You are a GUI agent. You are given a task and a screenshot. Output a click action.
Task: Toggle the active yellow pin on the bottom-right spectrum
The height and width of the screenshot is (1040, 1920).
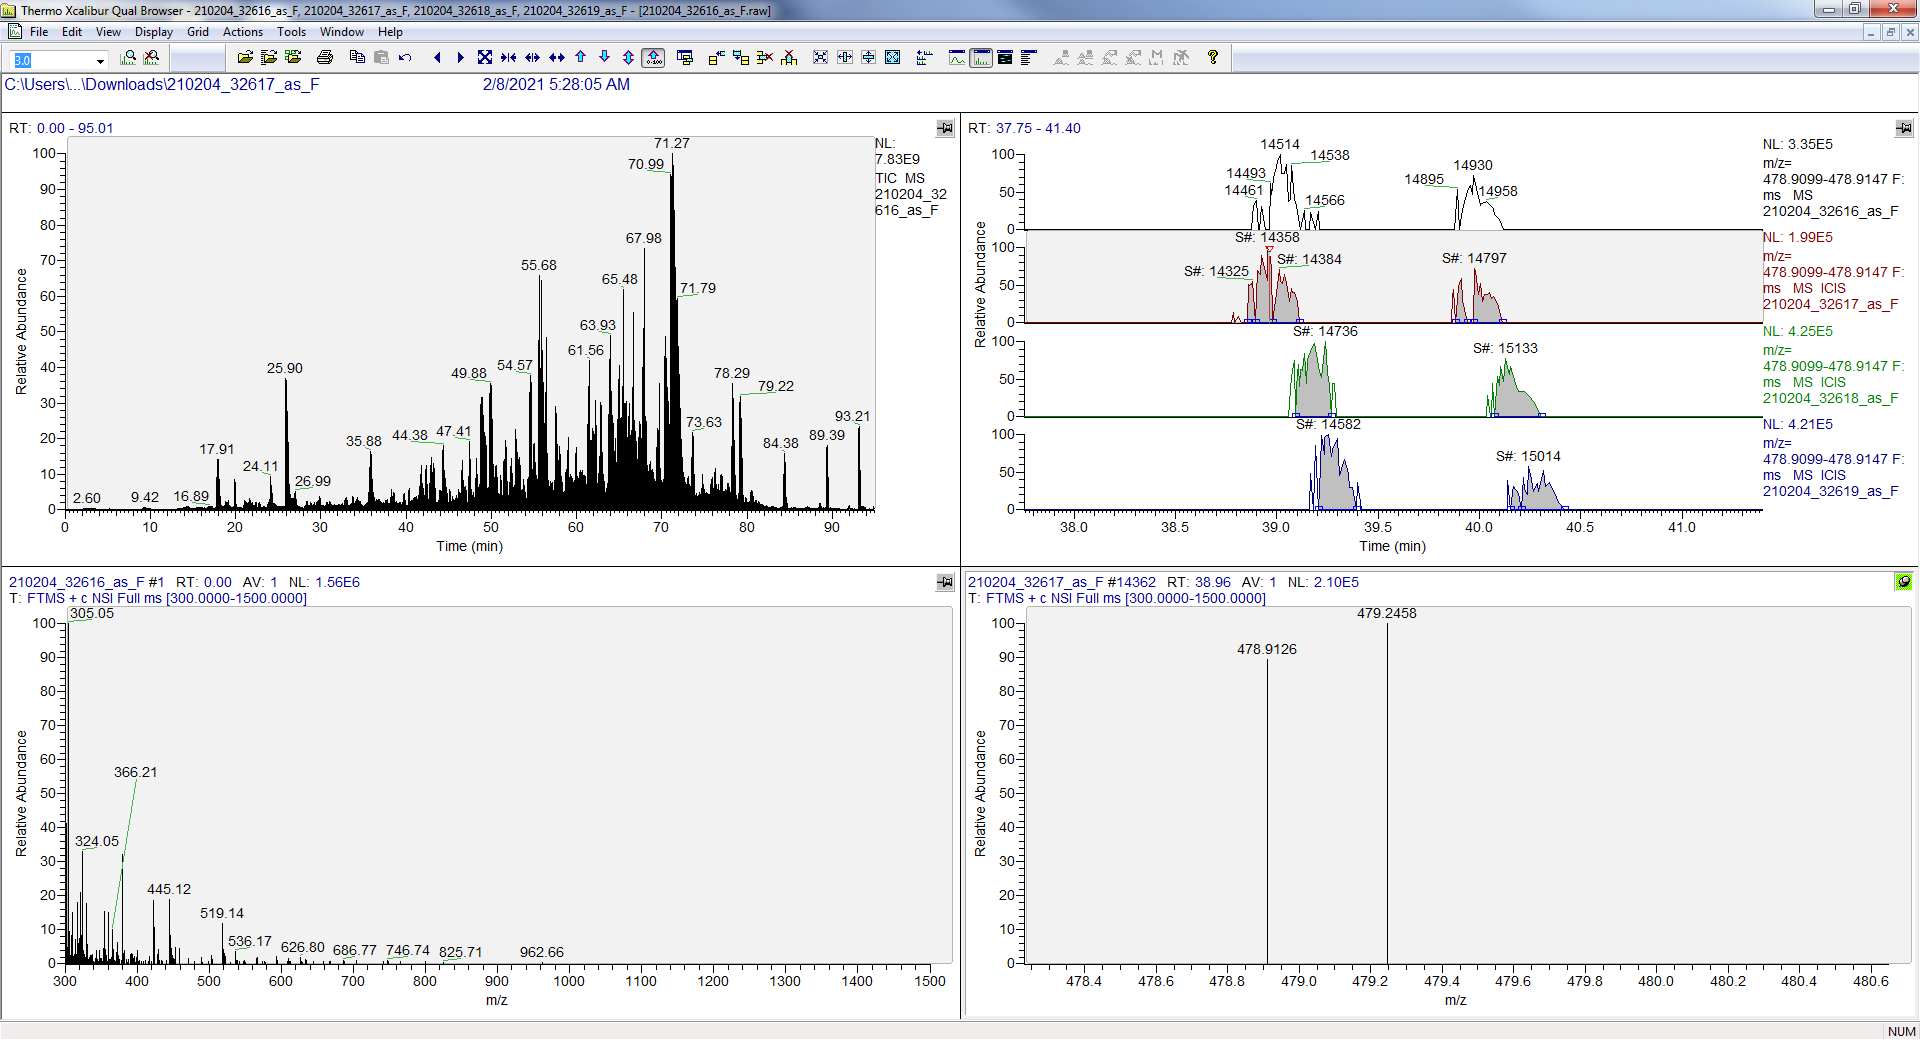tap(1903, 582)
